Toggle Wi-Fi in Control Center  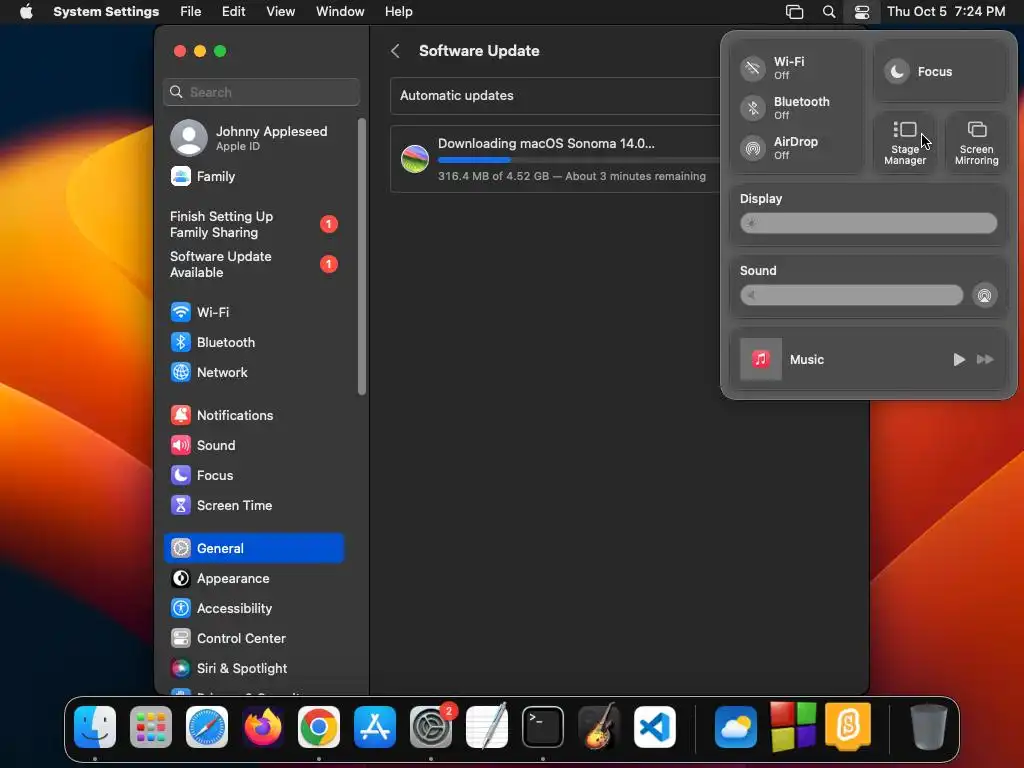pyautogui.click(x=753, y=68)
